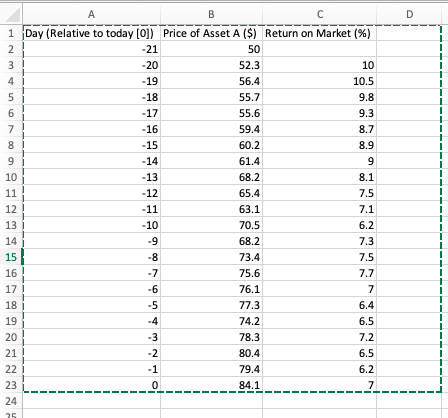Select column B header

click(211, 14)
